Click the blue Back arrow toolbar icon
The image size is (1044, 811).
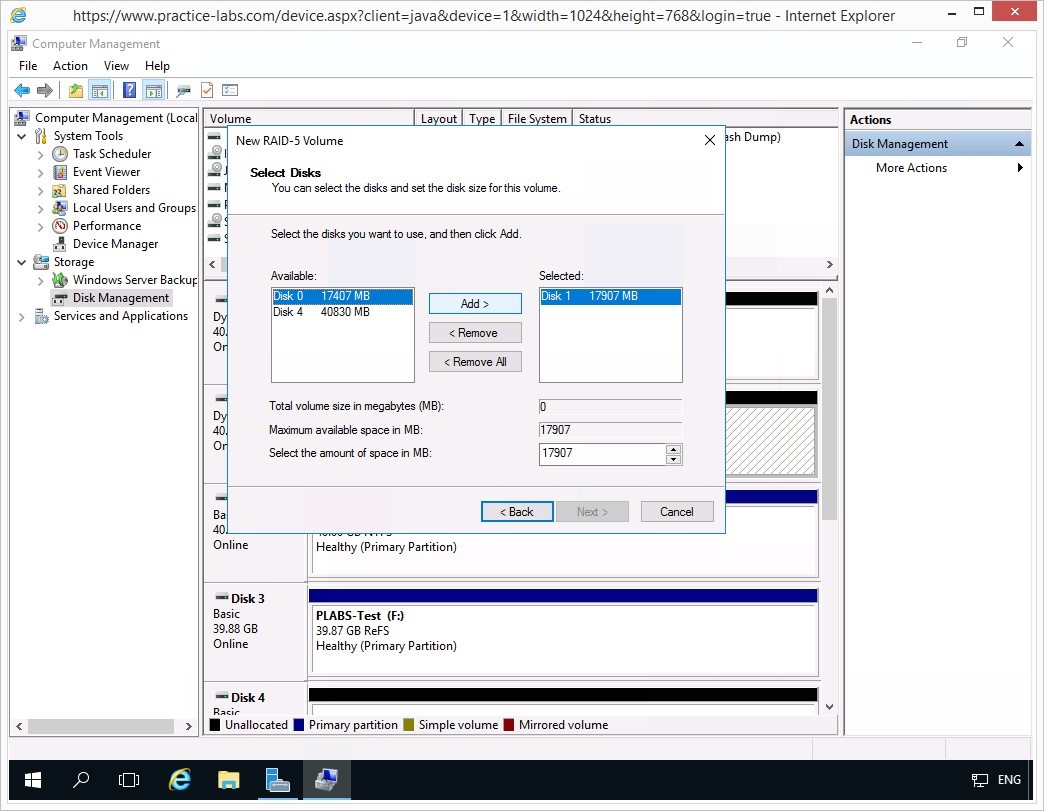click(x=21, y=90)
